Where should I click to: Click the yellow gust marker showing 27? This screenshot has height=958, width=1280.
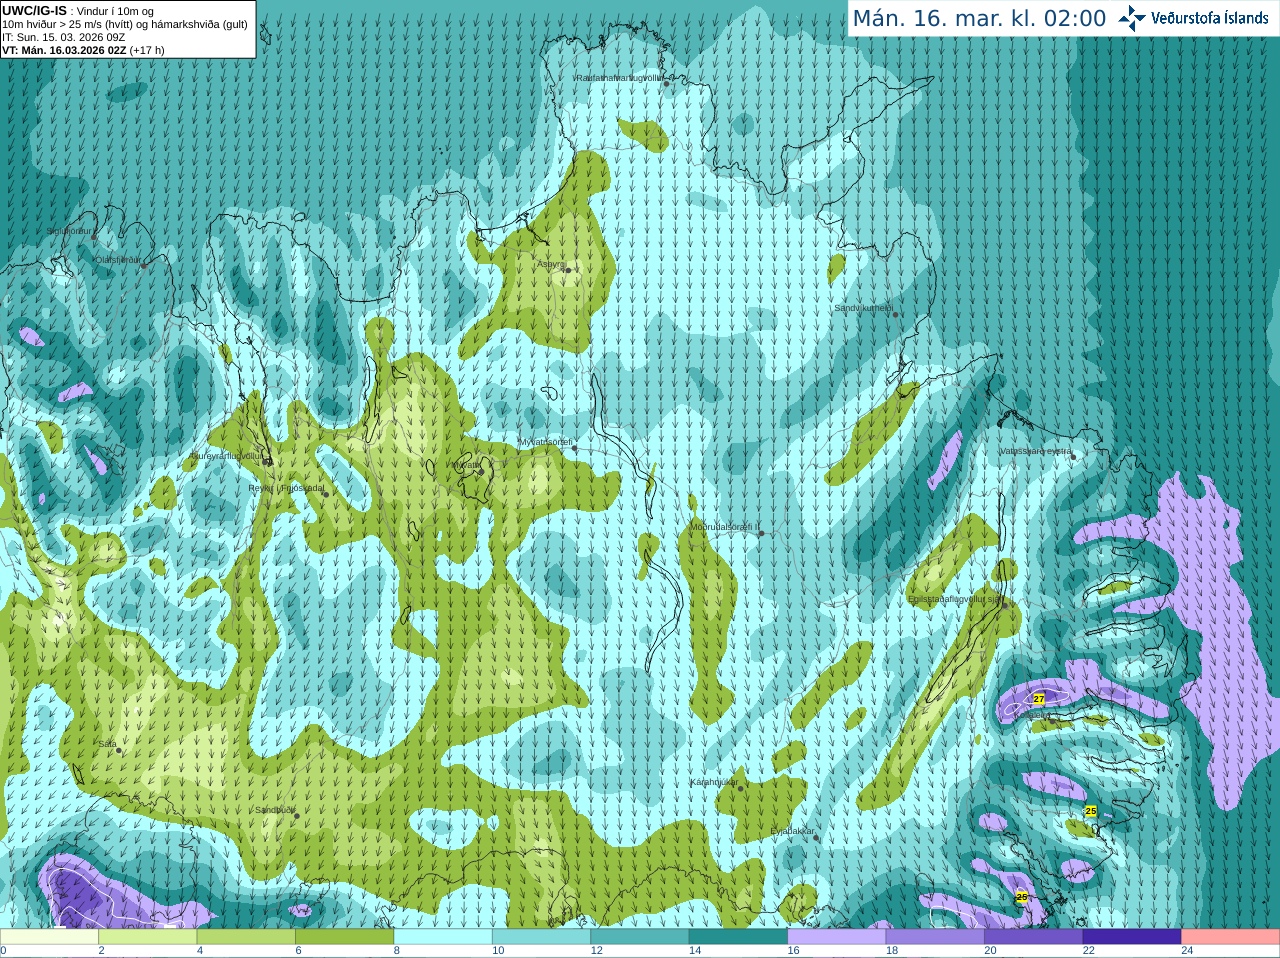pos(1039,699)
